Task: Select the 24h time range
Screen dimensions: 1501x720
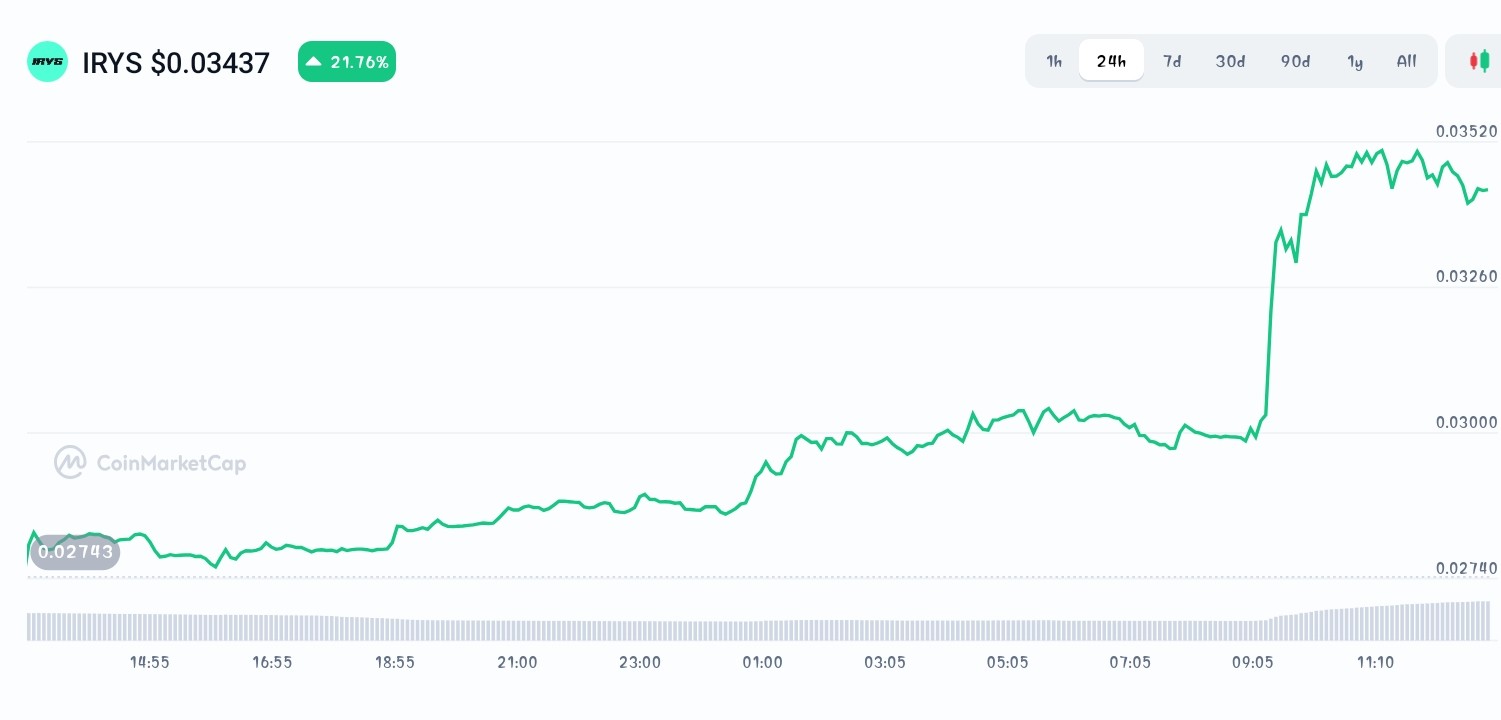Action: pos(1111,60)
